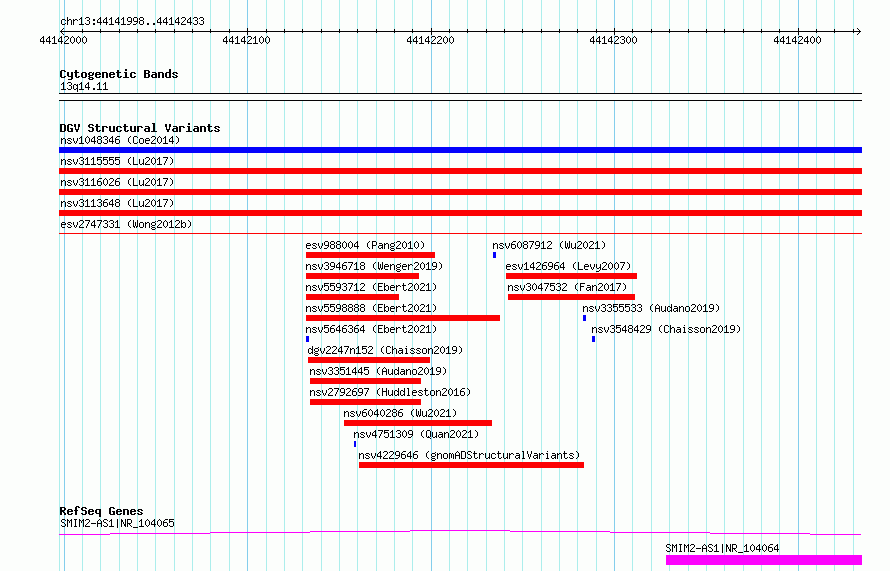The height and width of the screenshot is (571, 890).
Task: Open the nsv6040286 (Wu2021) label
Action: tap(400, 413)
